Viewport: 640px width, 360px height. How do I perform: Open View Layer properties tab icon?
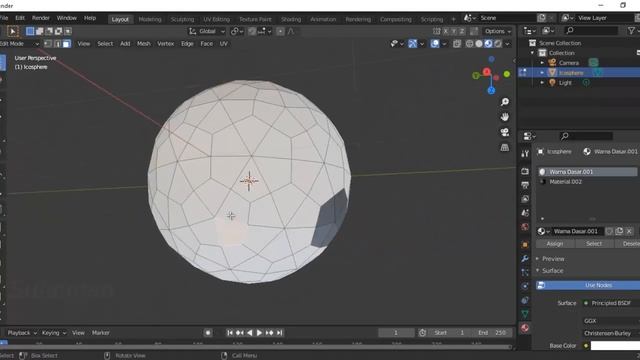[x=525, y=199]
